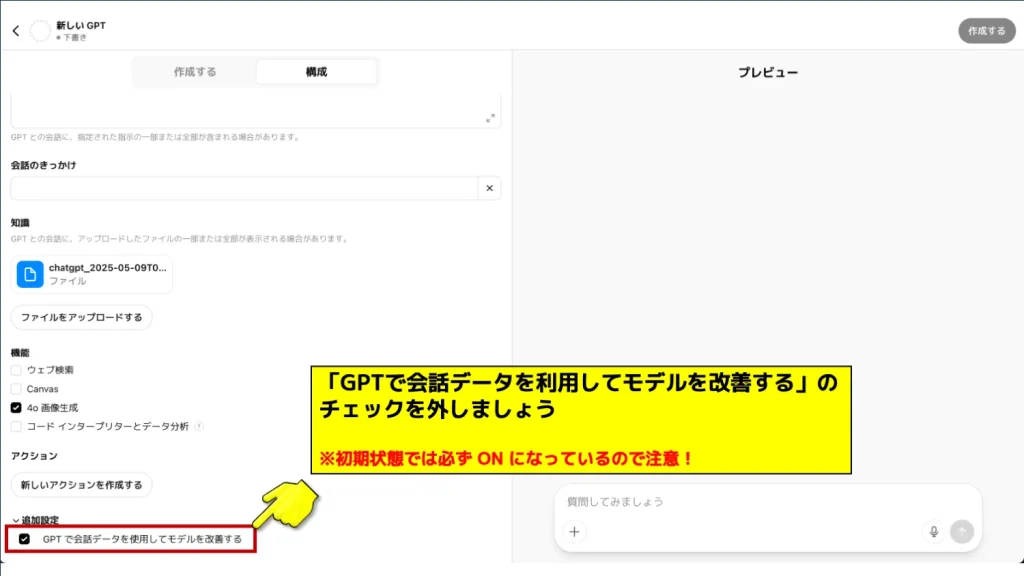Viewport: 1024px width, 576px height.
Task: Enable コード インタープリターとデータ分析 checkbox
Action: (16, 426)
